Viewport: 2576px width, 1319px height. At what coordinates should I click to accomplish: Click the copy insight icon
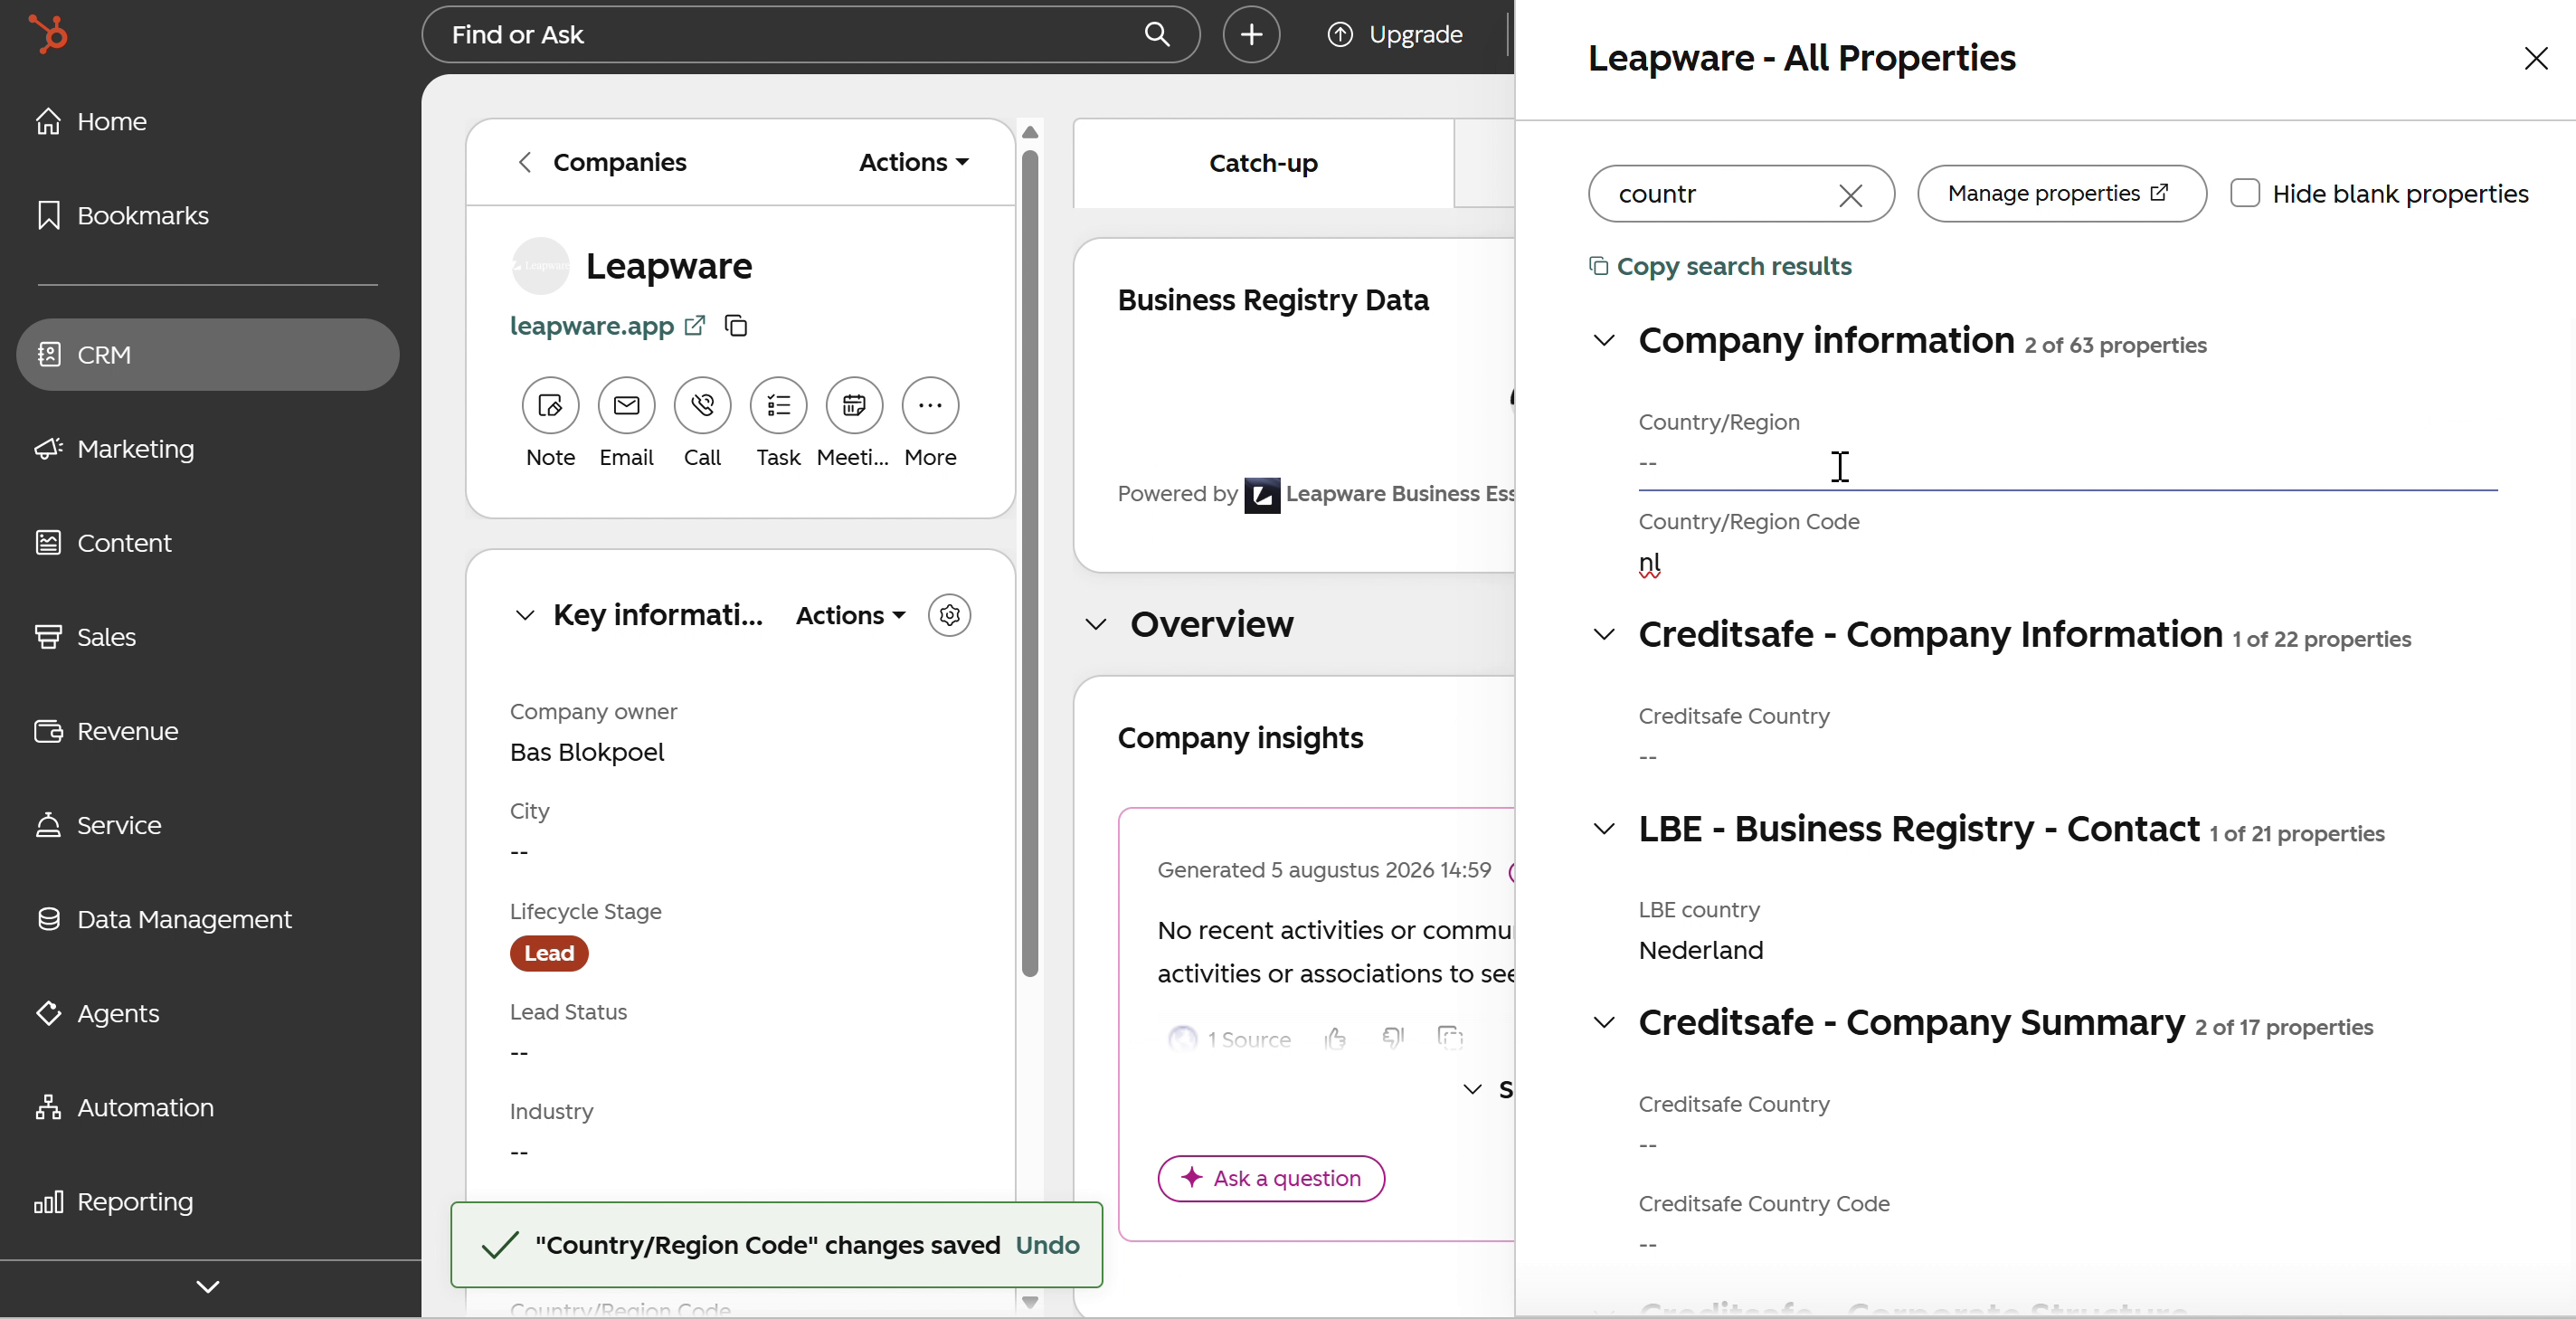(x=1450, y=1037)
